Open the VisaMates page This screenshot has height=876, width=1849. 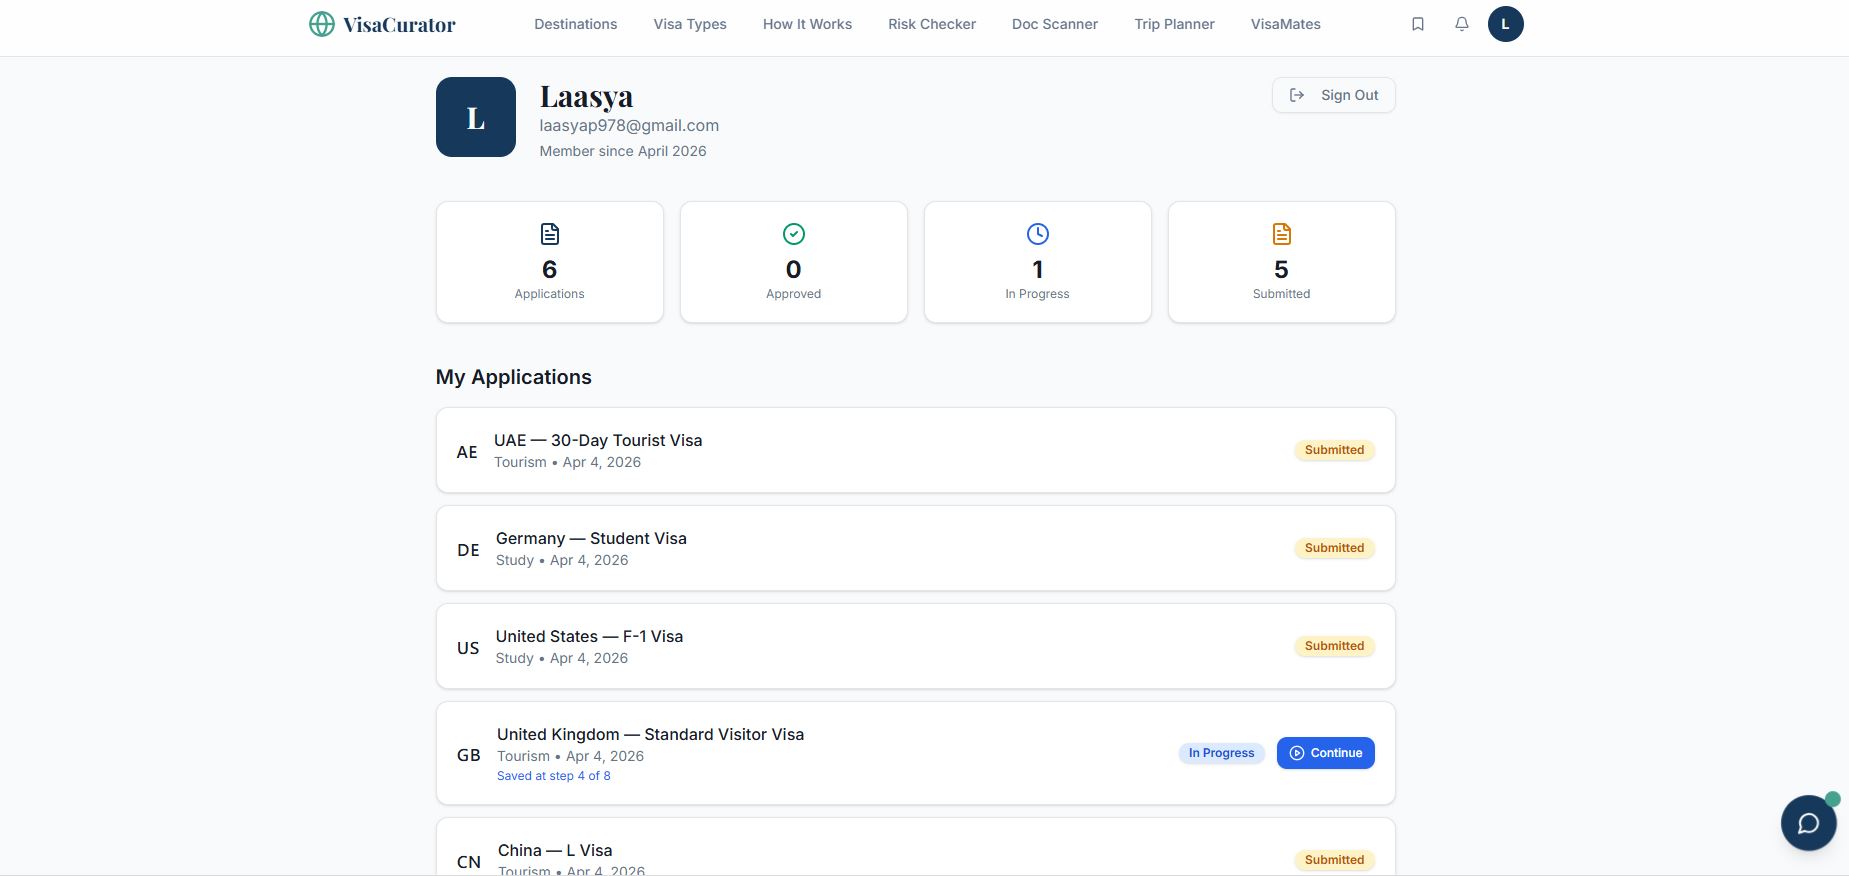(1285, 24)
